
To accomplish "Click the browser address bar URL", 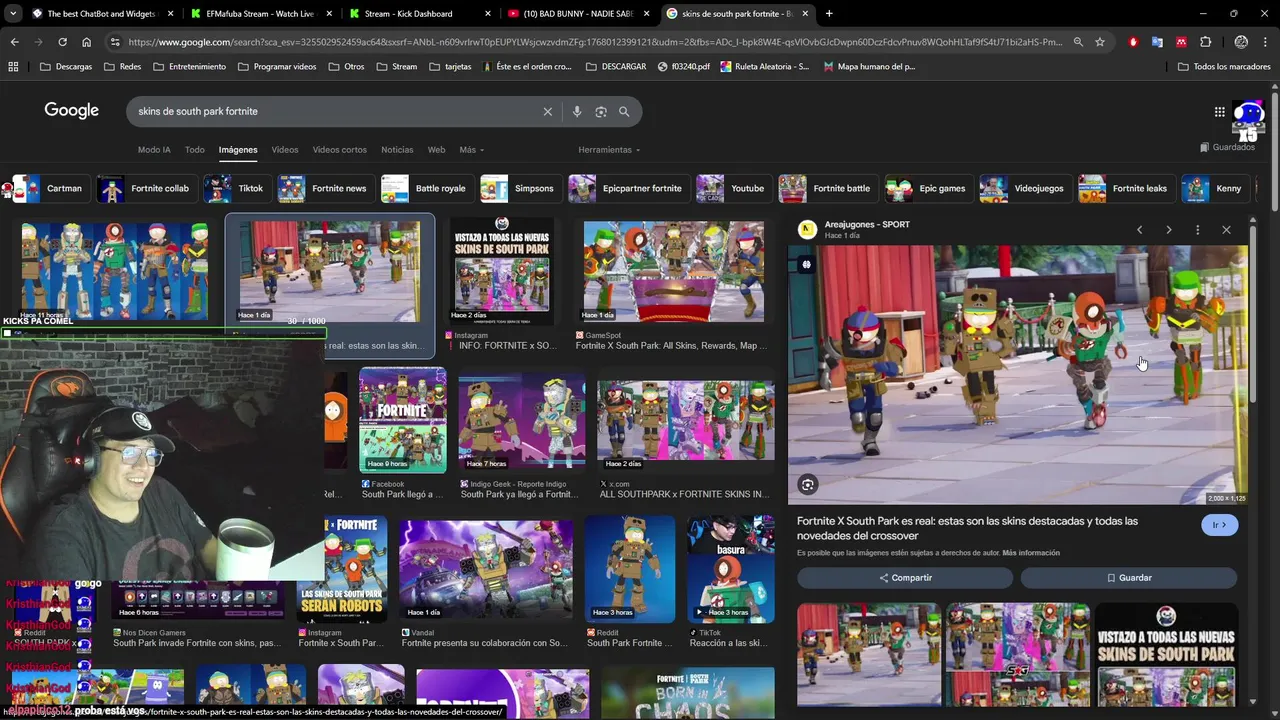I will click(595, 42).
